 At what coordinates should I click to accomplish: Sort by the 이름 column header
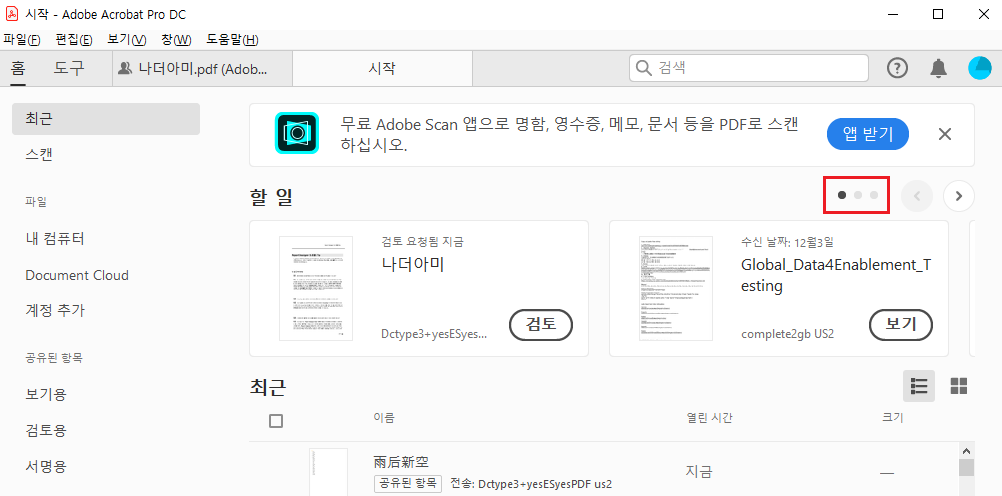coord(384,418)
